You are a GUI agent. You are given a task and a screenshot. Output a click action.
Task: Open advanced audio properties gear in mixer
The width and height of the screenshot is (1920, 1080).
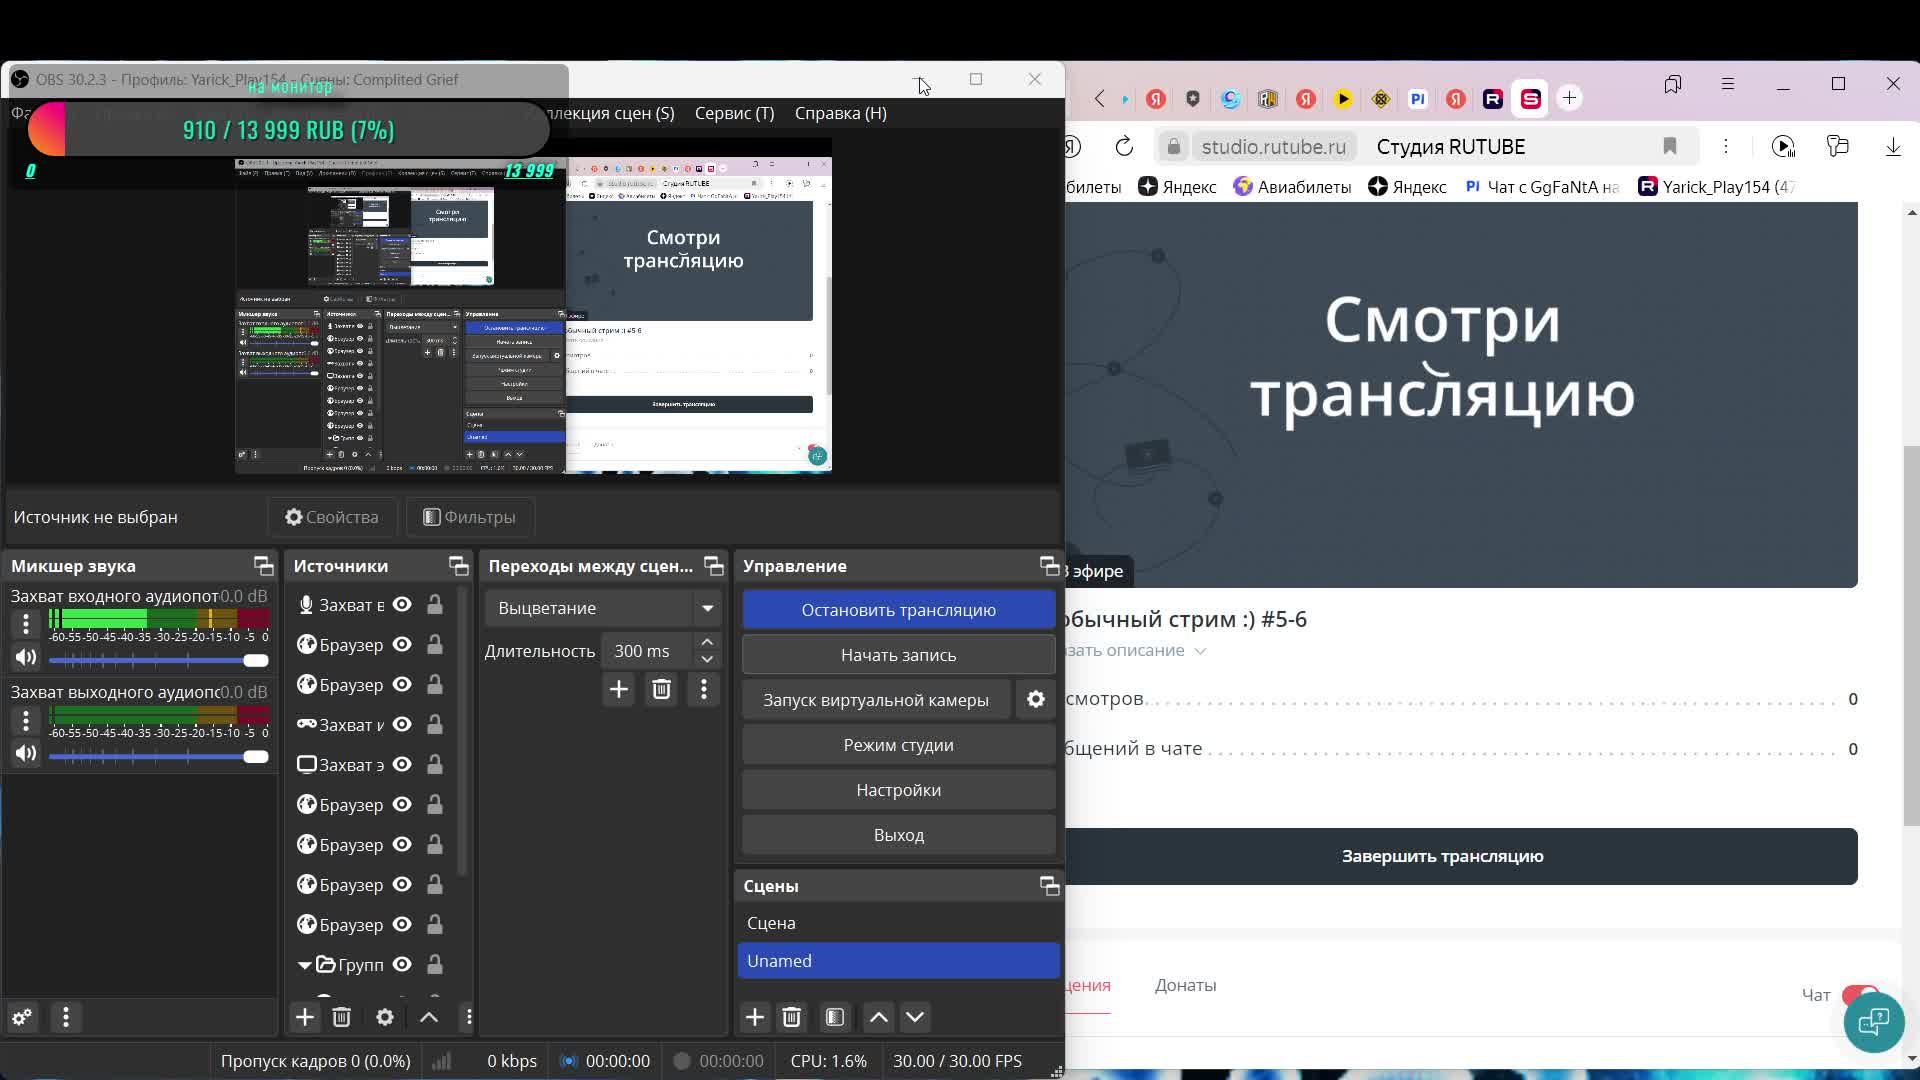(x=22, y=1017)
